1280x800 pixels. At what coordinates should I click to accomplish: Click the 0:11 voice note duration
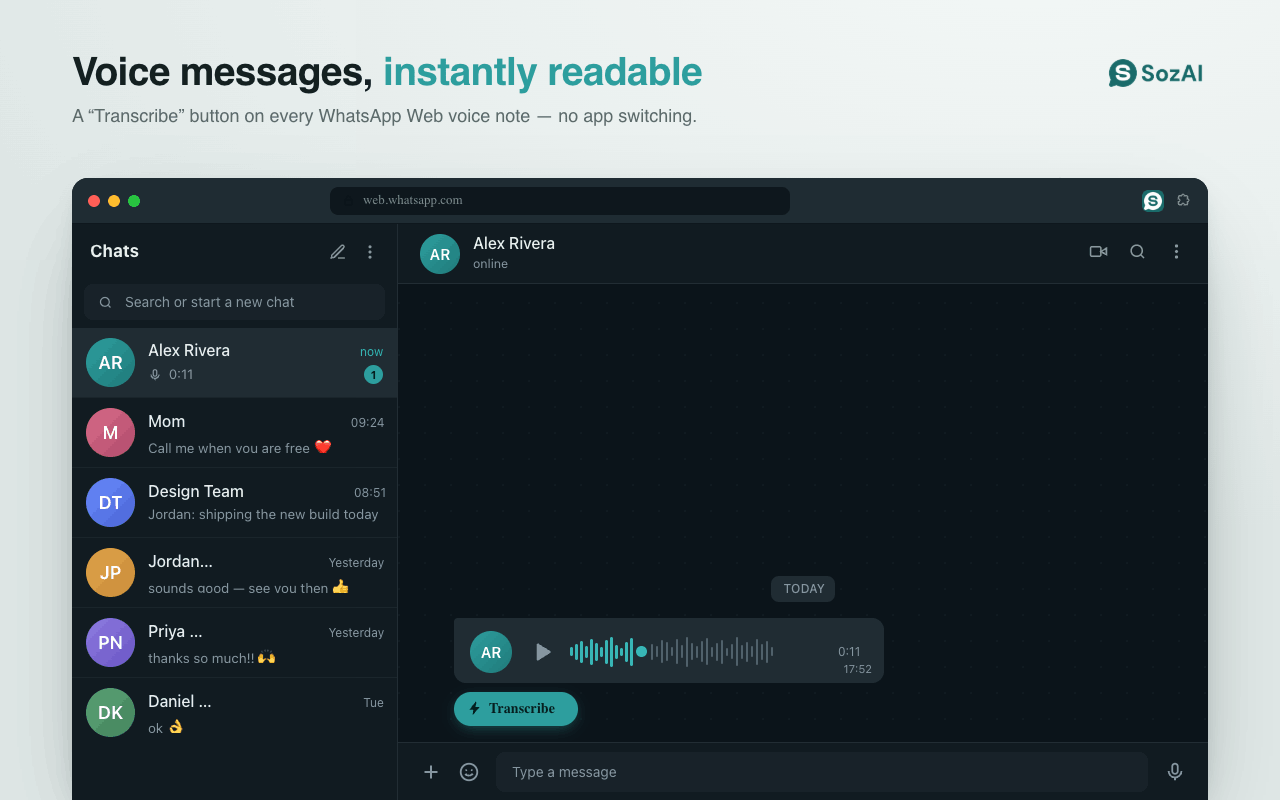click(x=849, y=652)
